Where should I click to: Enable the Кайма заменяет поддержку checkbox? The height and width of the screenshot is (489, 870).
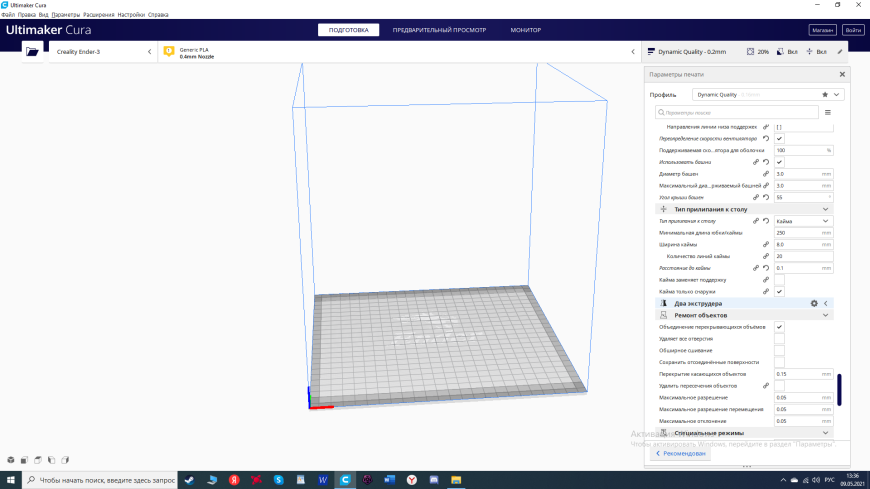pyautogui.click(x=780, y=280)
